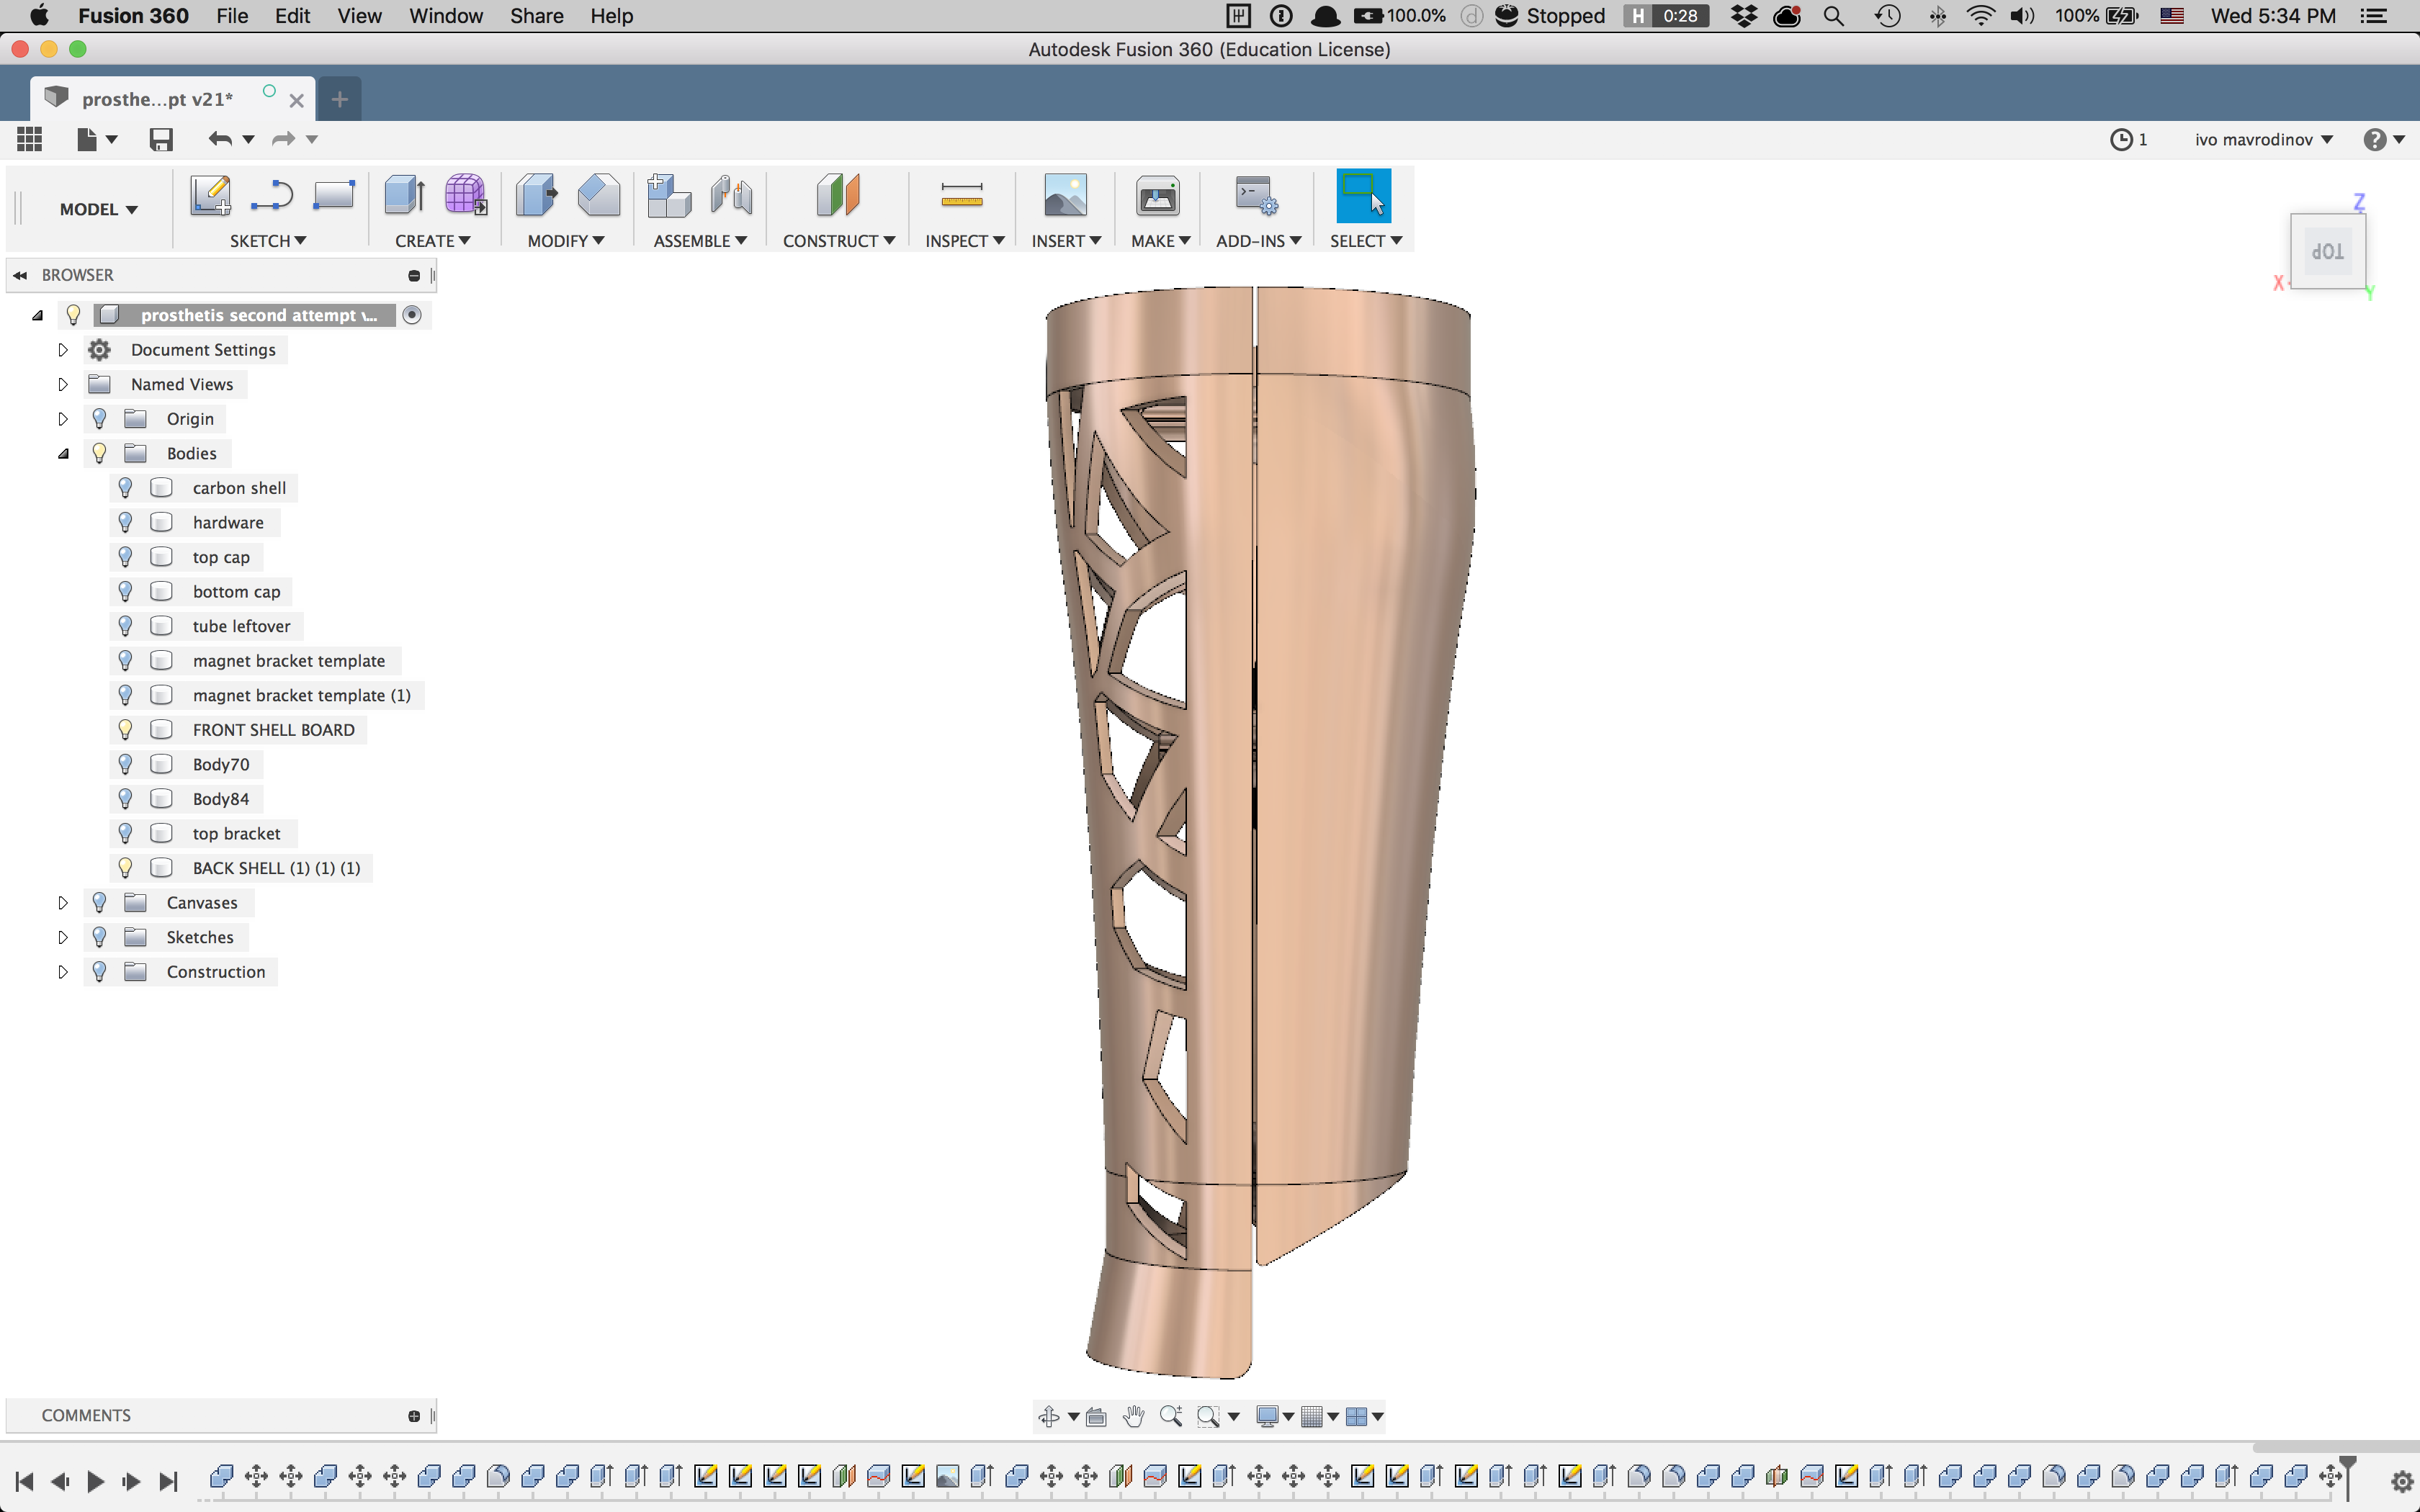Open the MODEL workspace dropdown
The image size is (2420, 1512).
[x=98, y=209]
